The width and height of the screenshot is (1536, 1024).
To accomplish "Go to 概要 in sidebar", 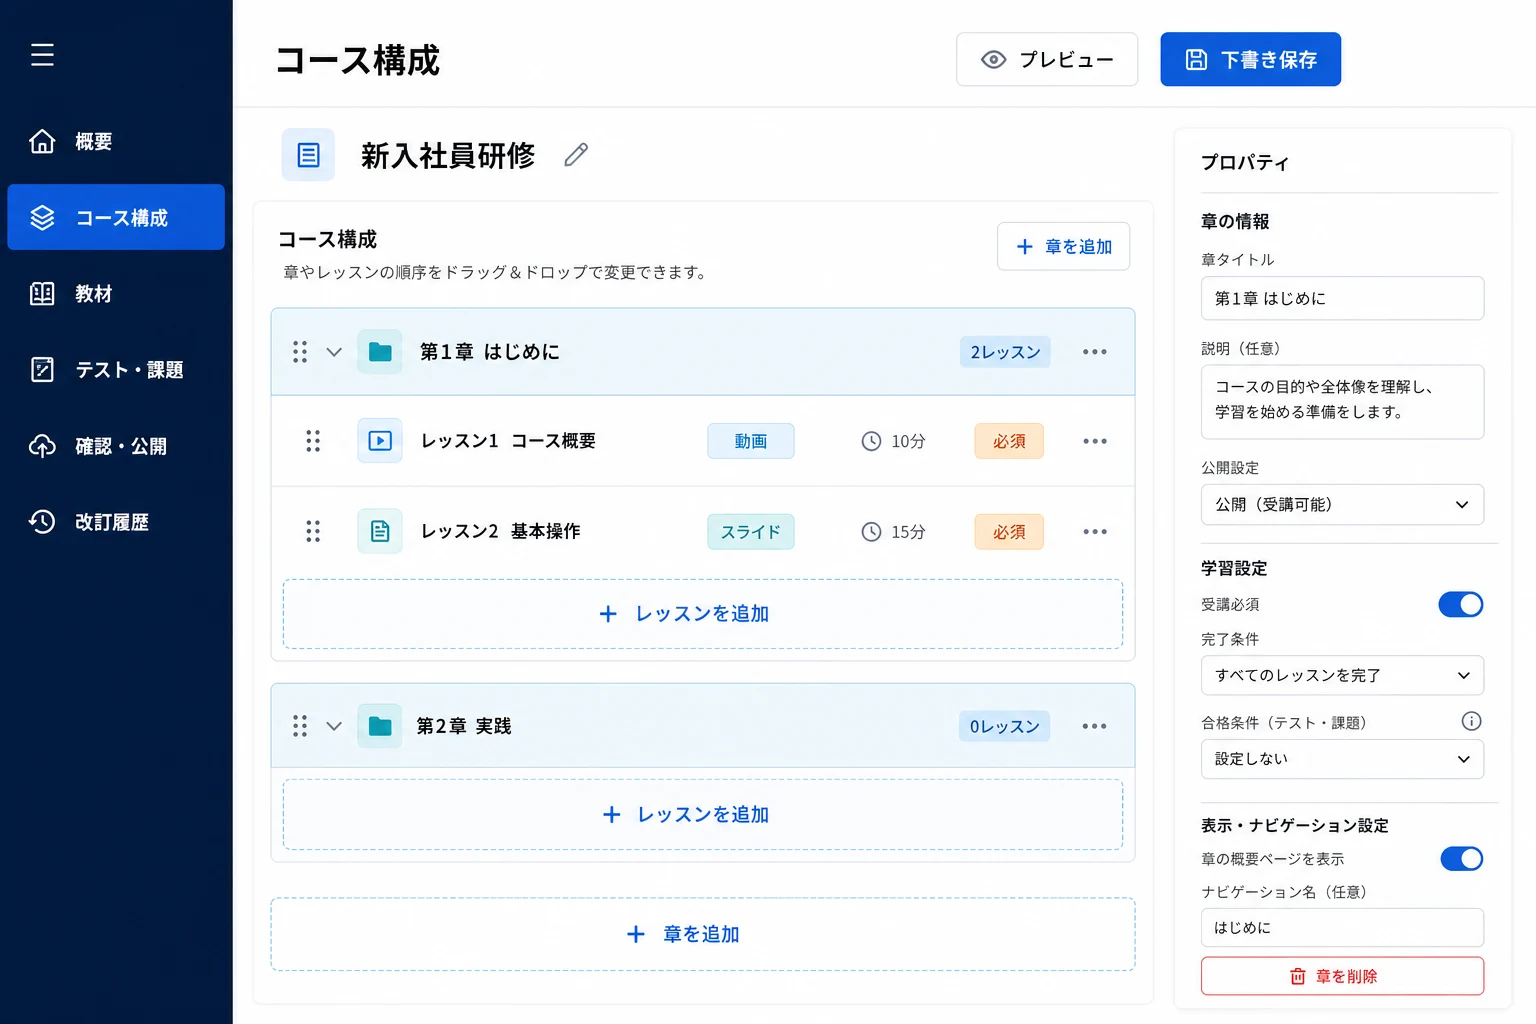I will coord(116,141).
